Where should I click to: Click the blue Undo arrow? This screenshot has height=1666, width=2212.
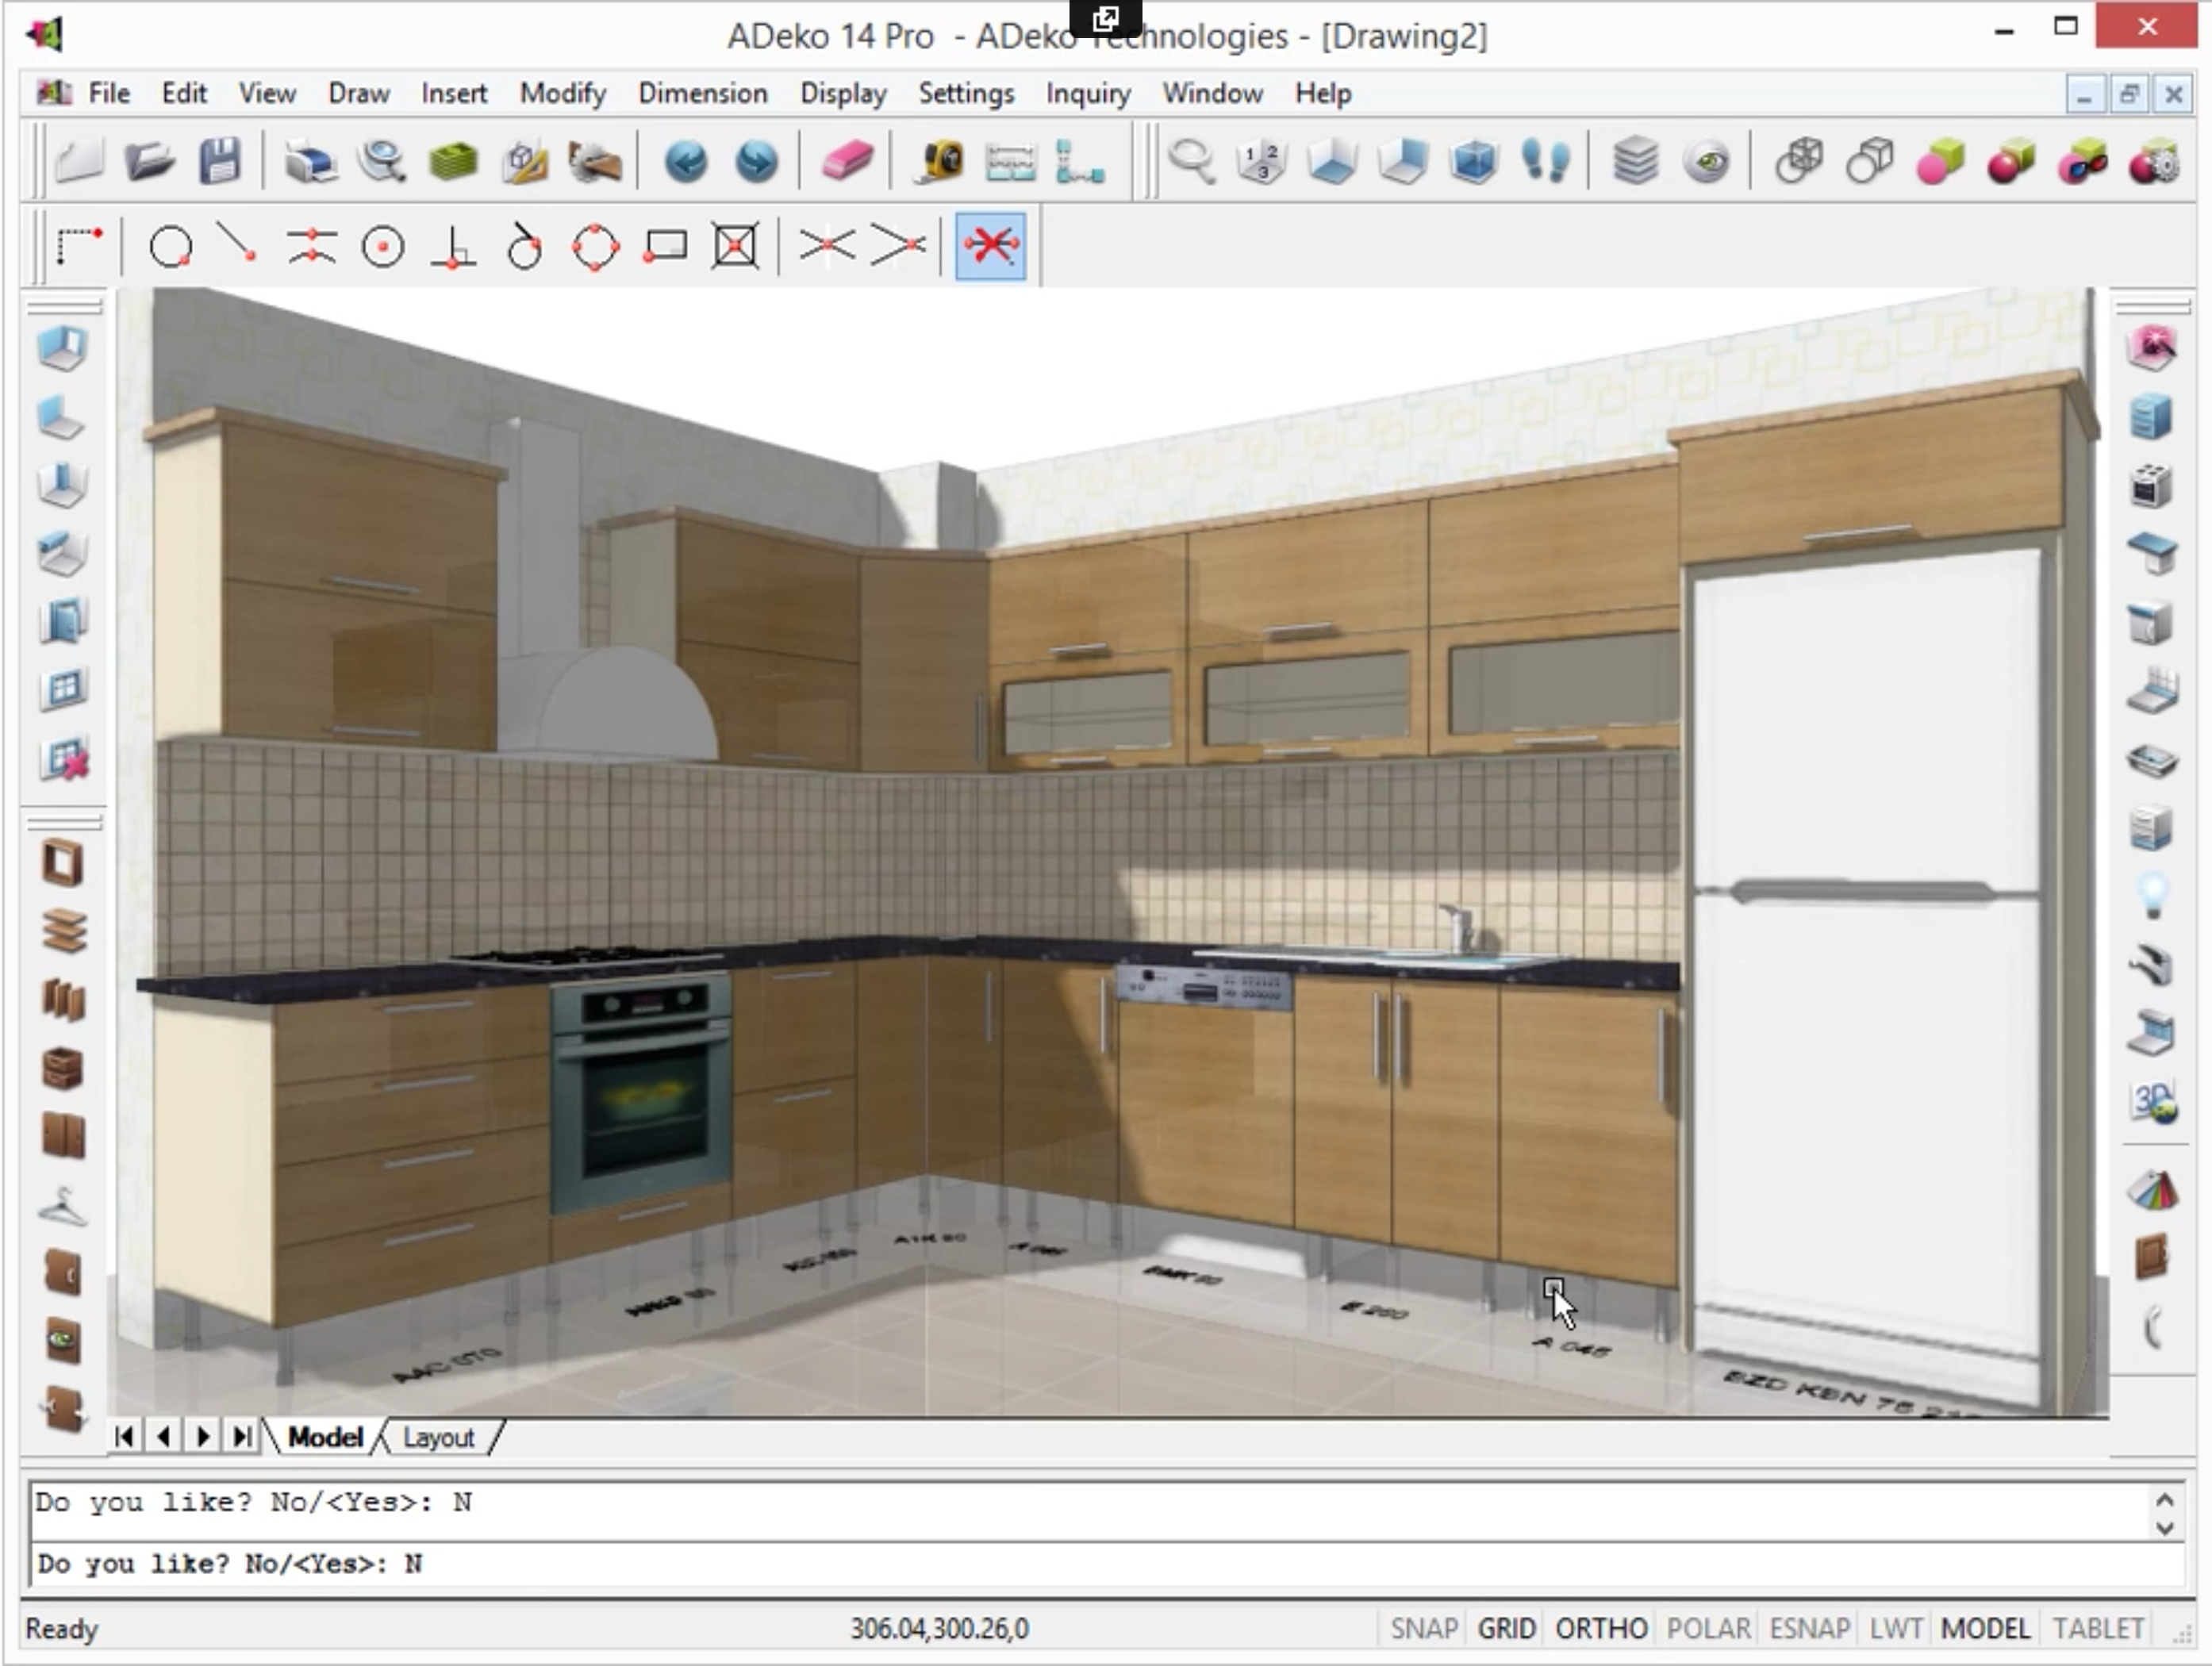point(686,160)
